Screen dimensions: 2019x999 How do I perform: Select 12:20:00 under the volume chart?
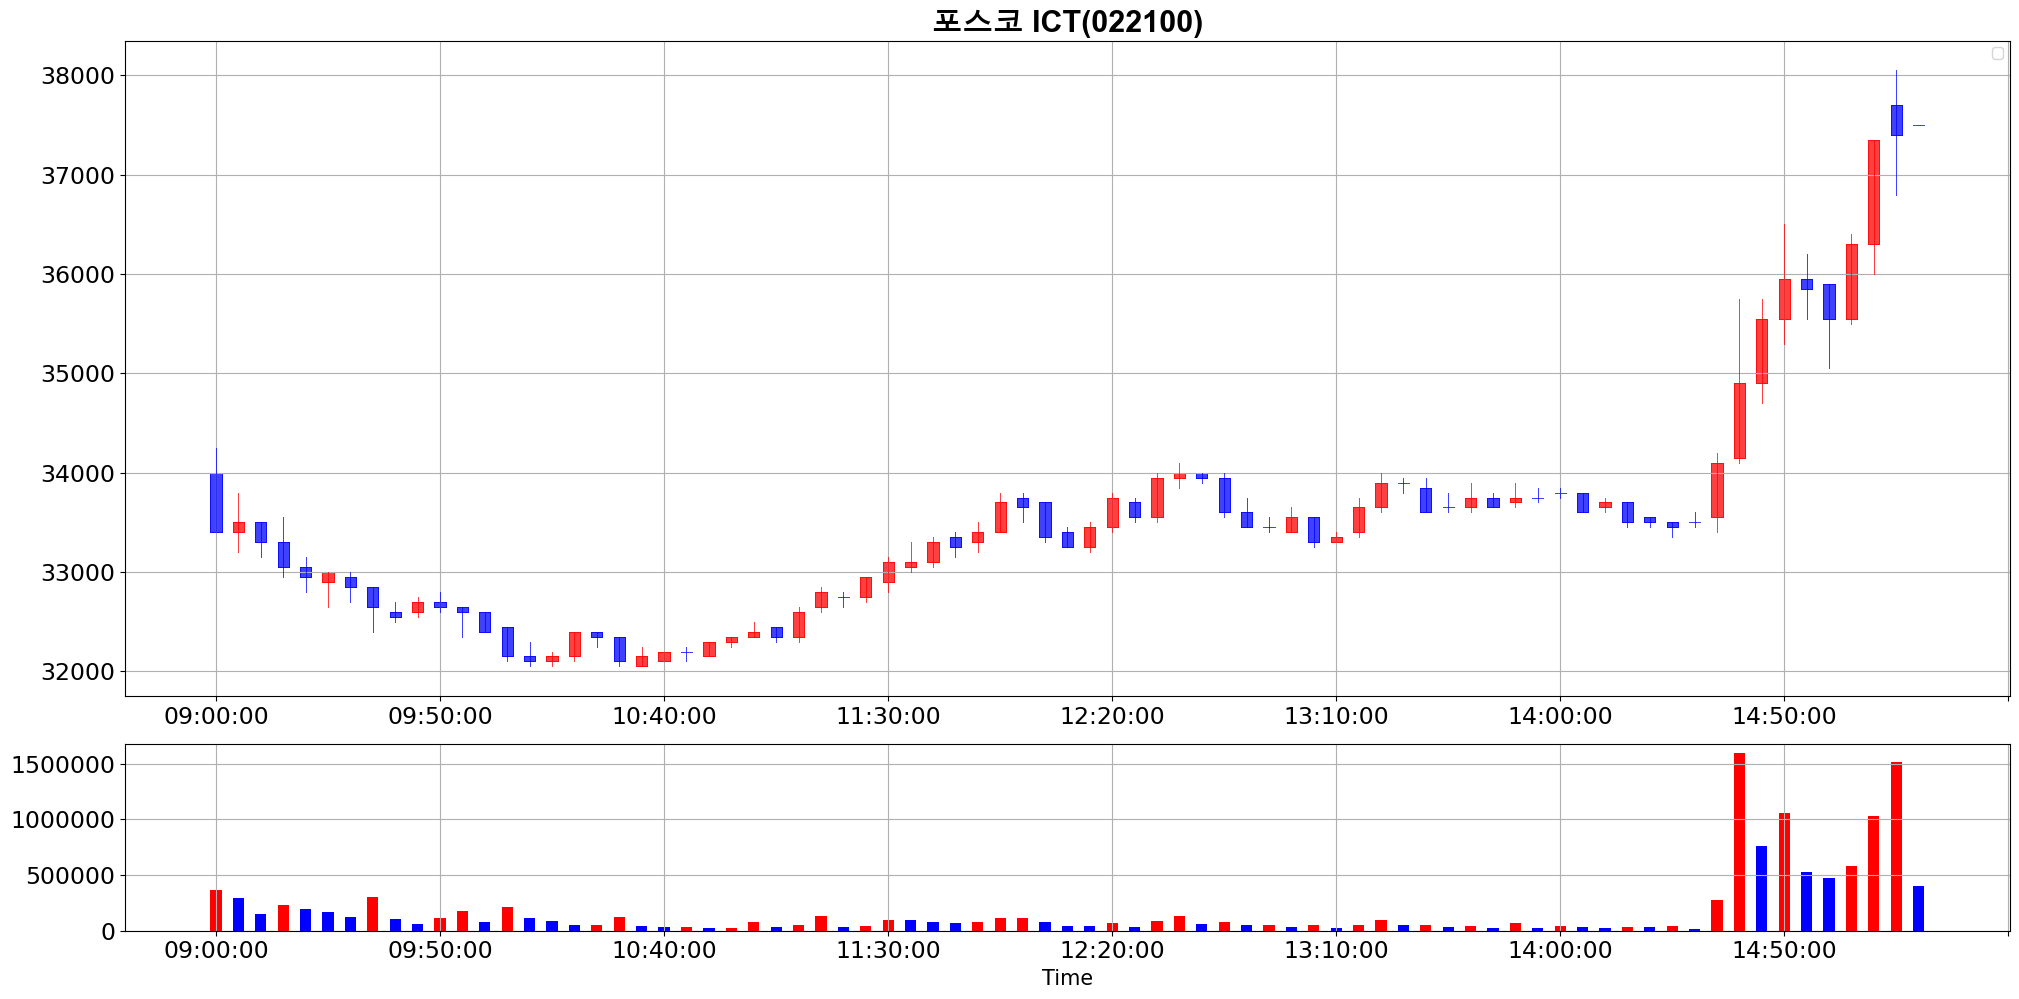coord(1112,950)
